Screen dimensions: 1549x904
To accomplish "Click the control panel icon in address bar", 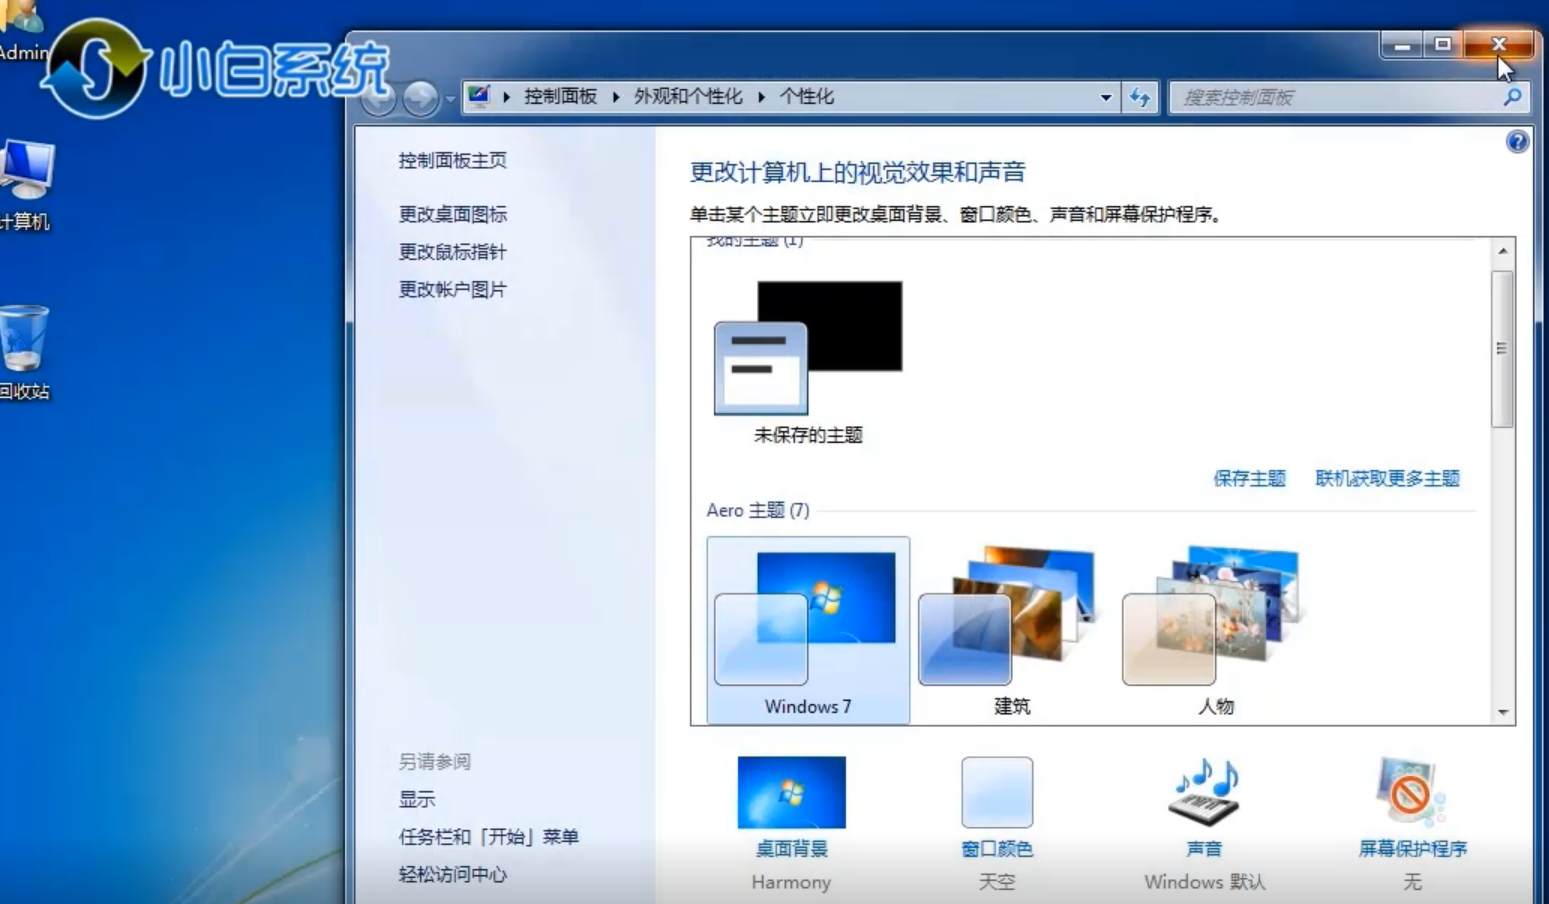I will 479,96.
